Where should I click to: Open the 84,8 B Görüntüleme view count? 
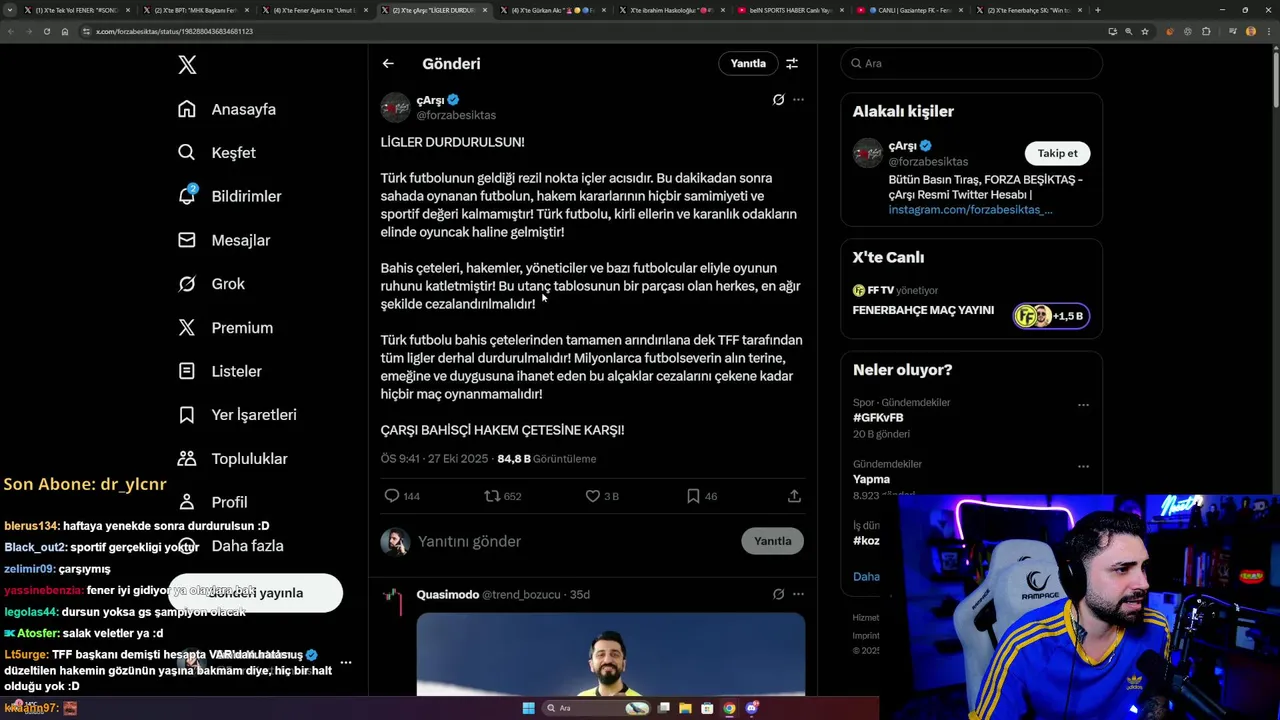click(x=546, y=459)
